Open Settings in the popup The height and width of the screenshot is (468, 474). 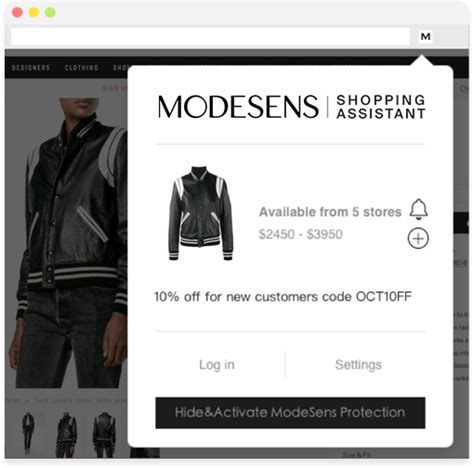(x=358, y=365)
